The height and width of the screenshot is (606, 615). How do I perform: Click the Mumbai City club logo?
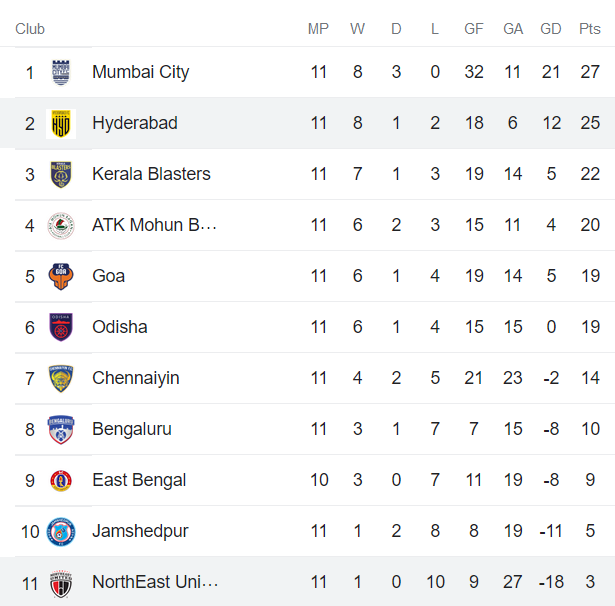pos(62,72)
